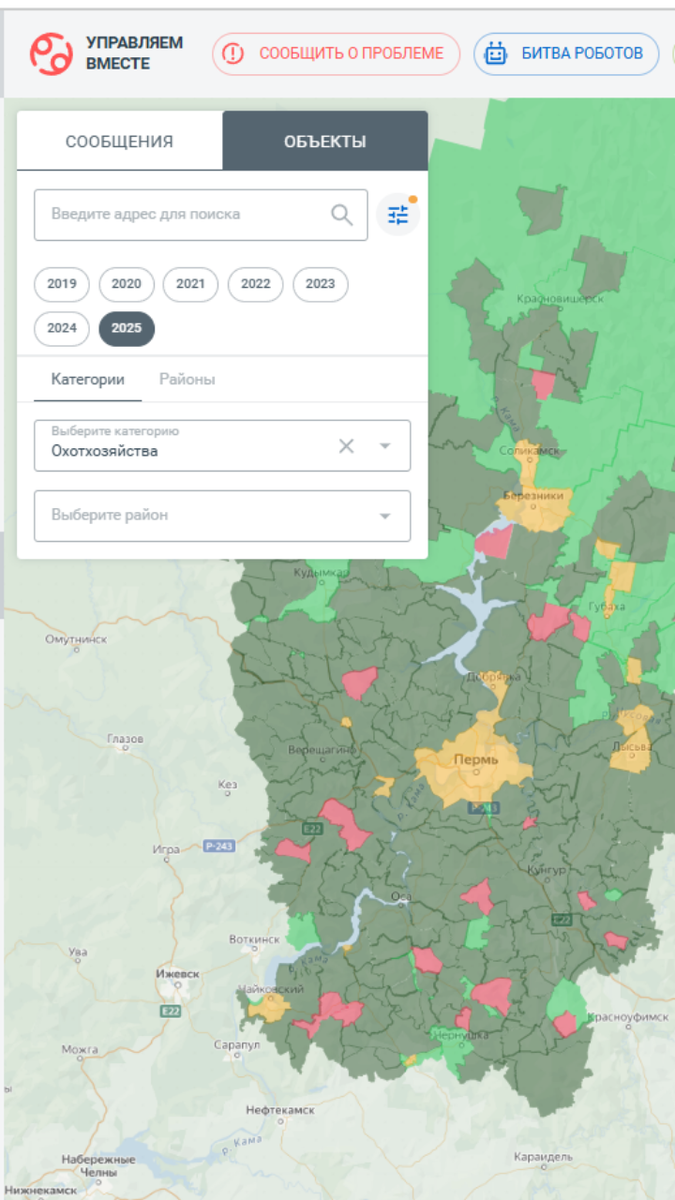Click the Омутнинск city label
Viewport: 675px width, 1200px height.
click(76, 638)
